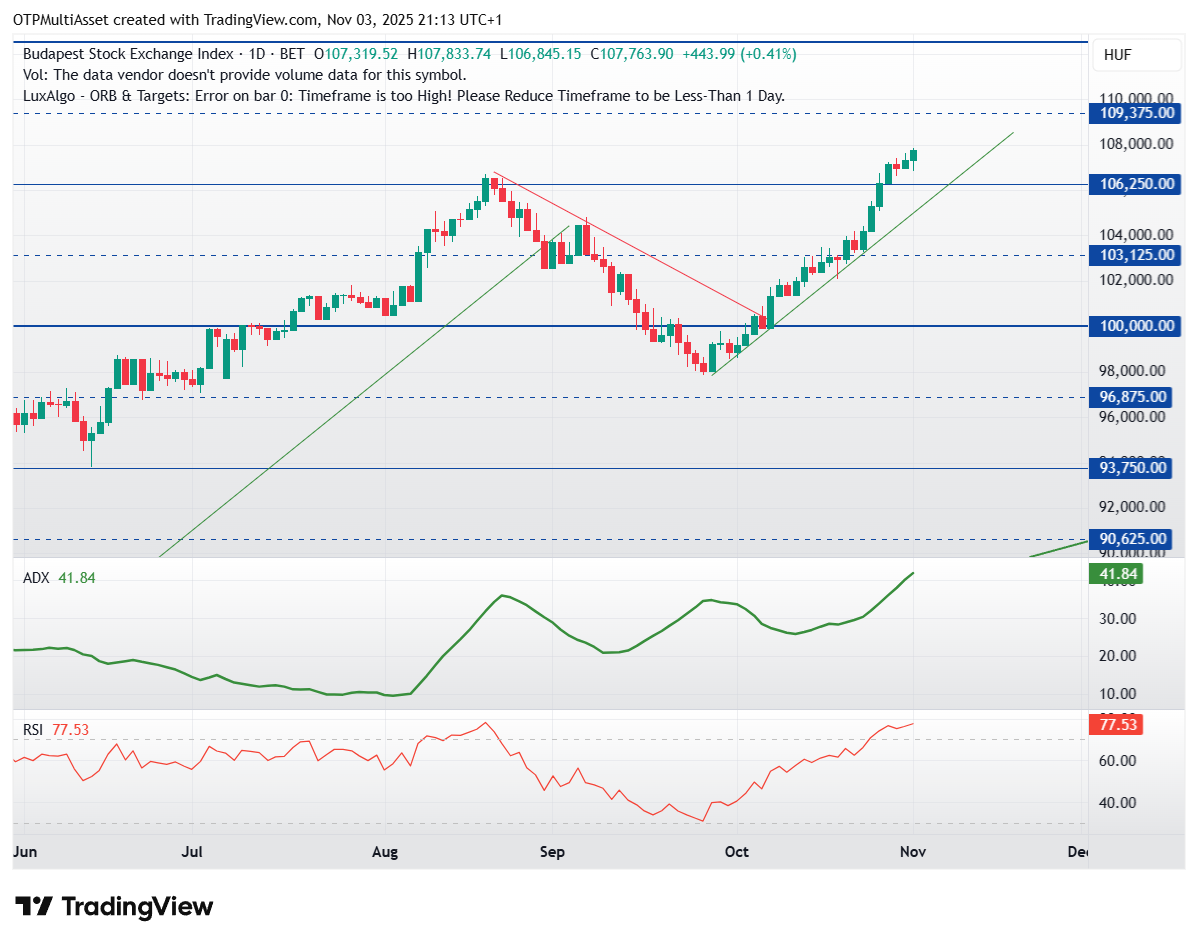Click the Vol indicator legend line
Viewport: 1198px width, 944px height.
pyautogui.click(x=244, y=75)
